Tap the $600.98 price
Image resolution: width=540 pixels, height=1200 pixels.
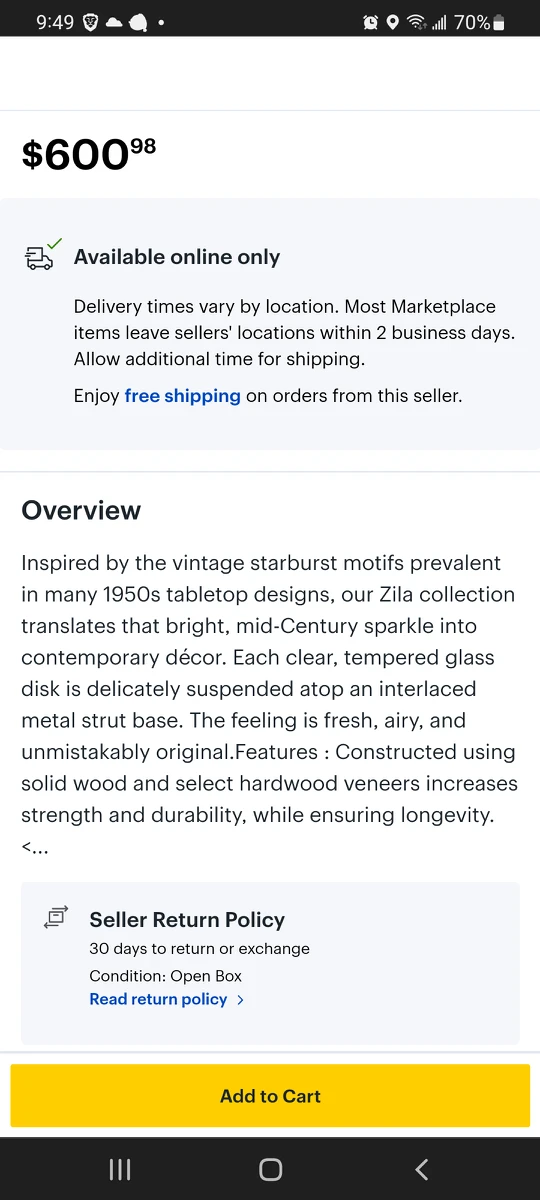tap(89, 154)
